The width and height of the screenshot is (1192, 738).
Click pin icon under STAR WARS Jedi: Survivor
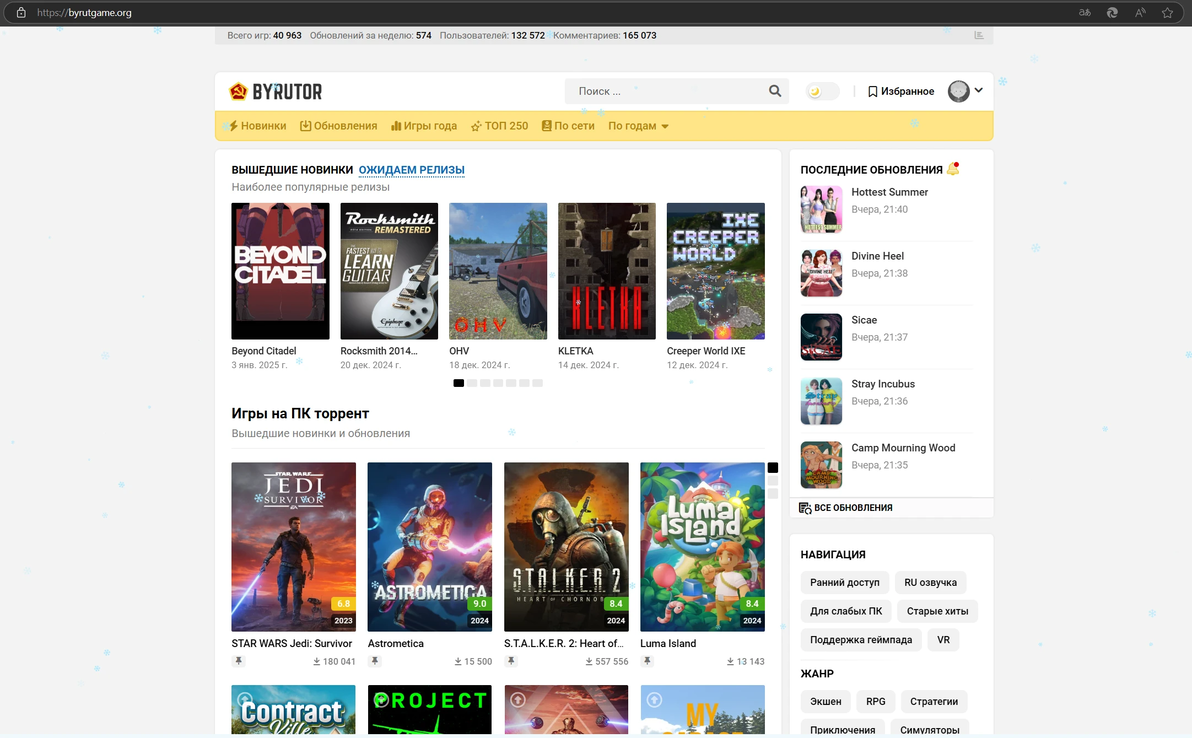point(239,661)
